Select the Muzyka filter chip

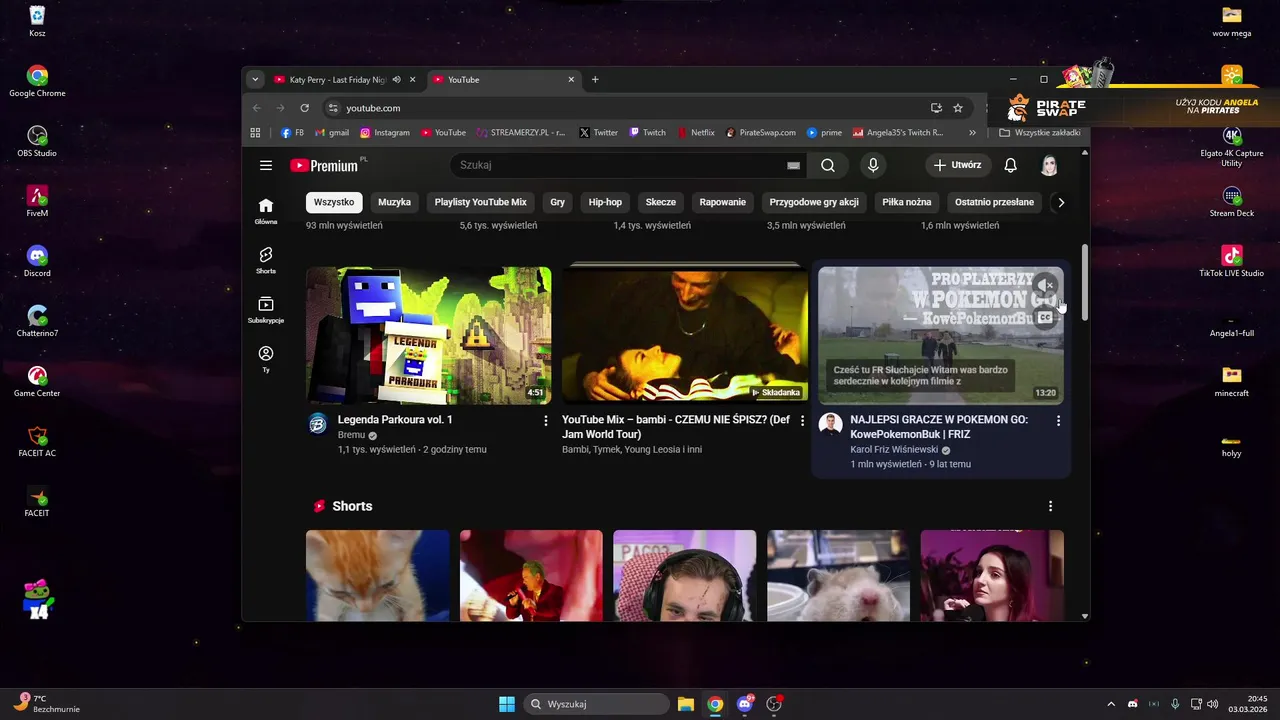tap(394, 202)
